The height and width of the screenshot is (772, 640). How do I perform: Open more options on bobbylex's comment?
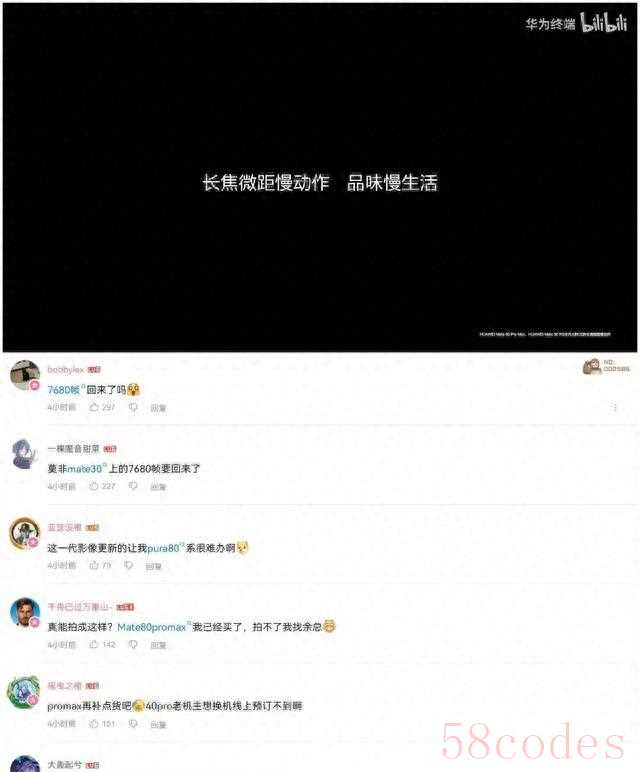(x=614, y=407)
